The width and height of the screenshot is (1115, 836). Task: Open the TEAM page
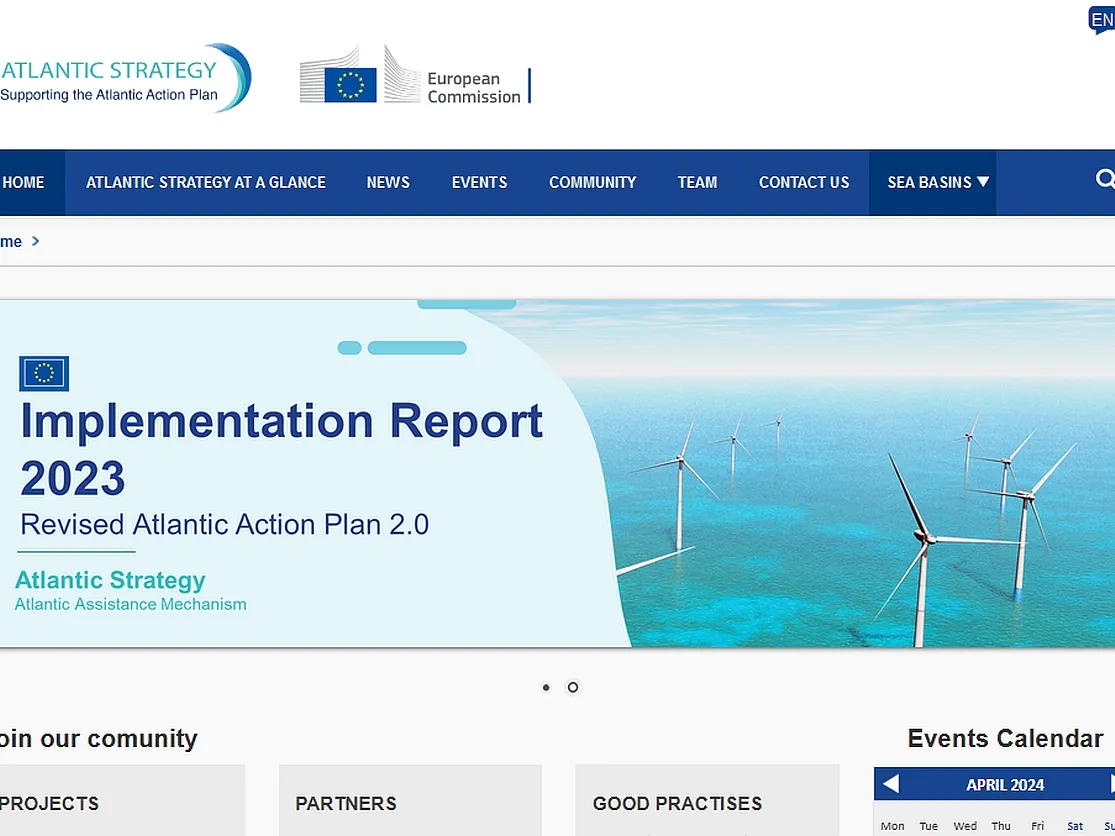pos(697,183)
